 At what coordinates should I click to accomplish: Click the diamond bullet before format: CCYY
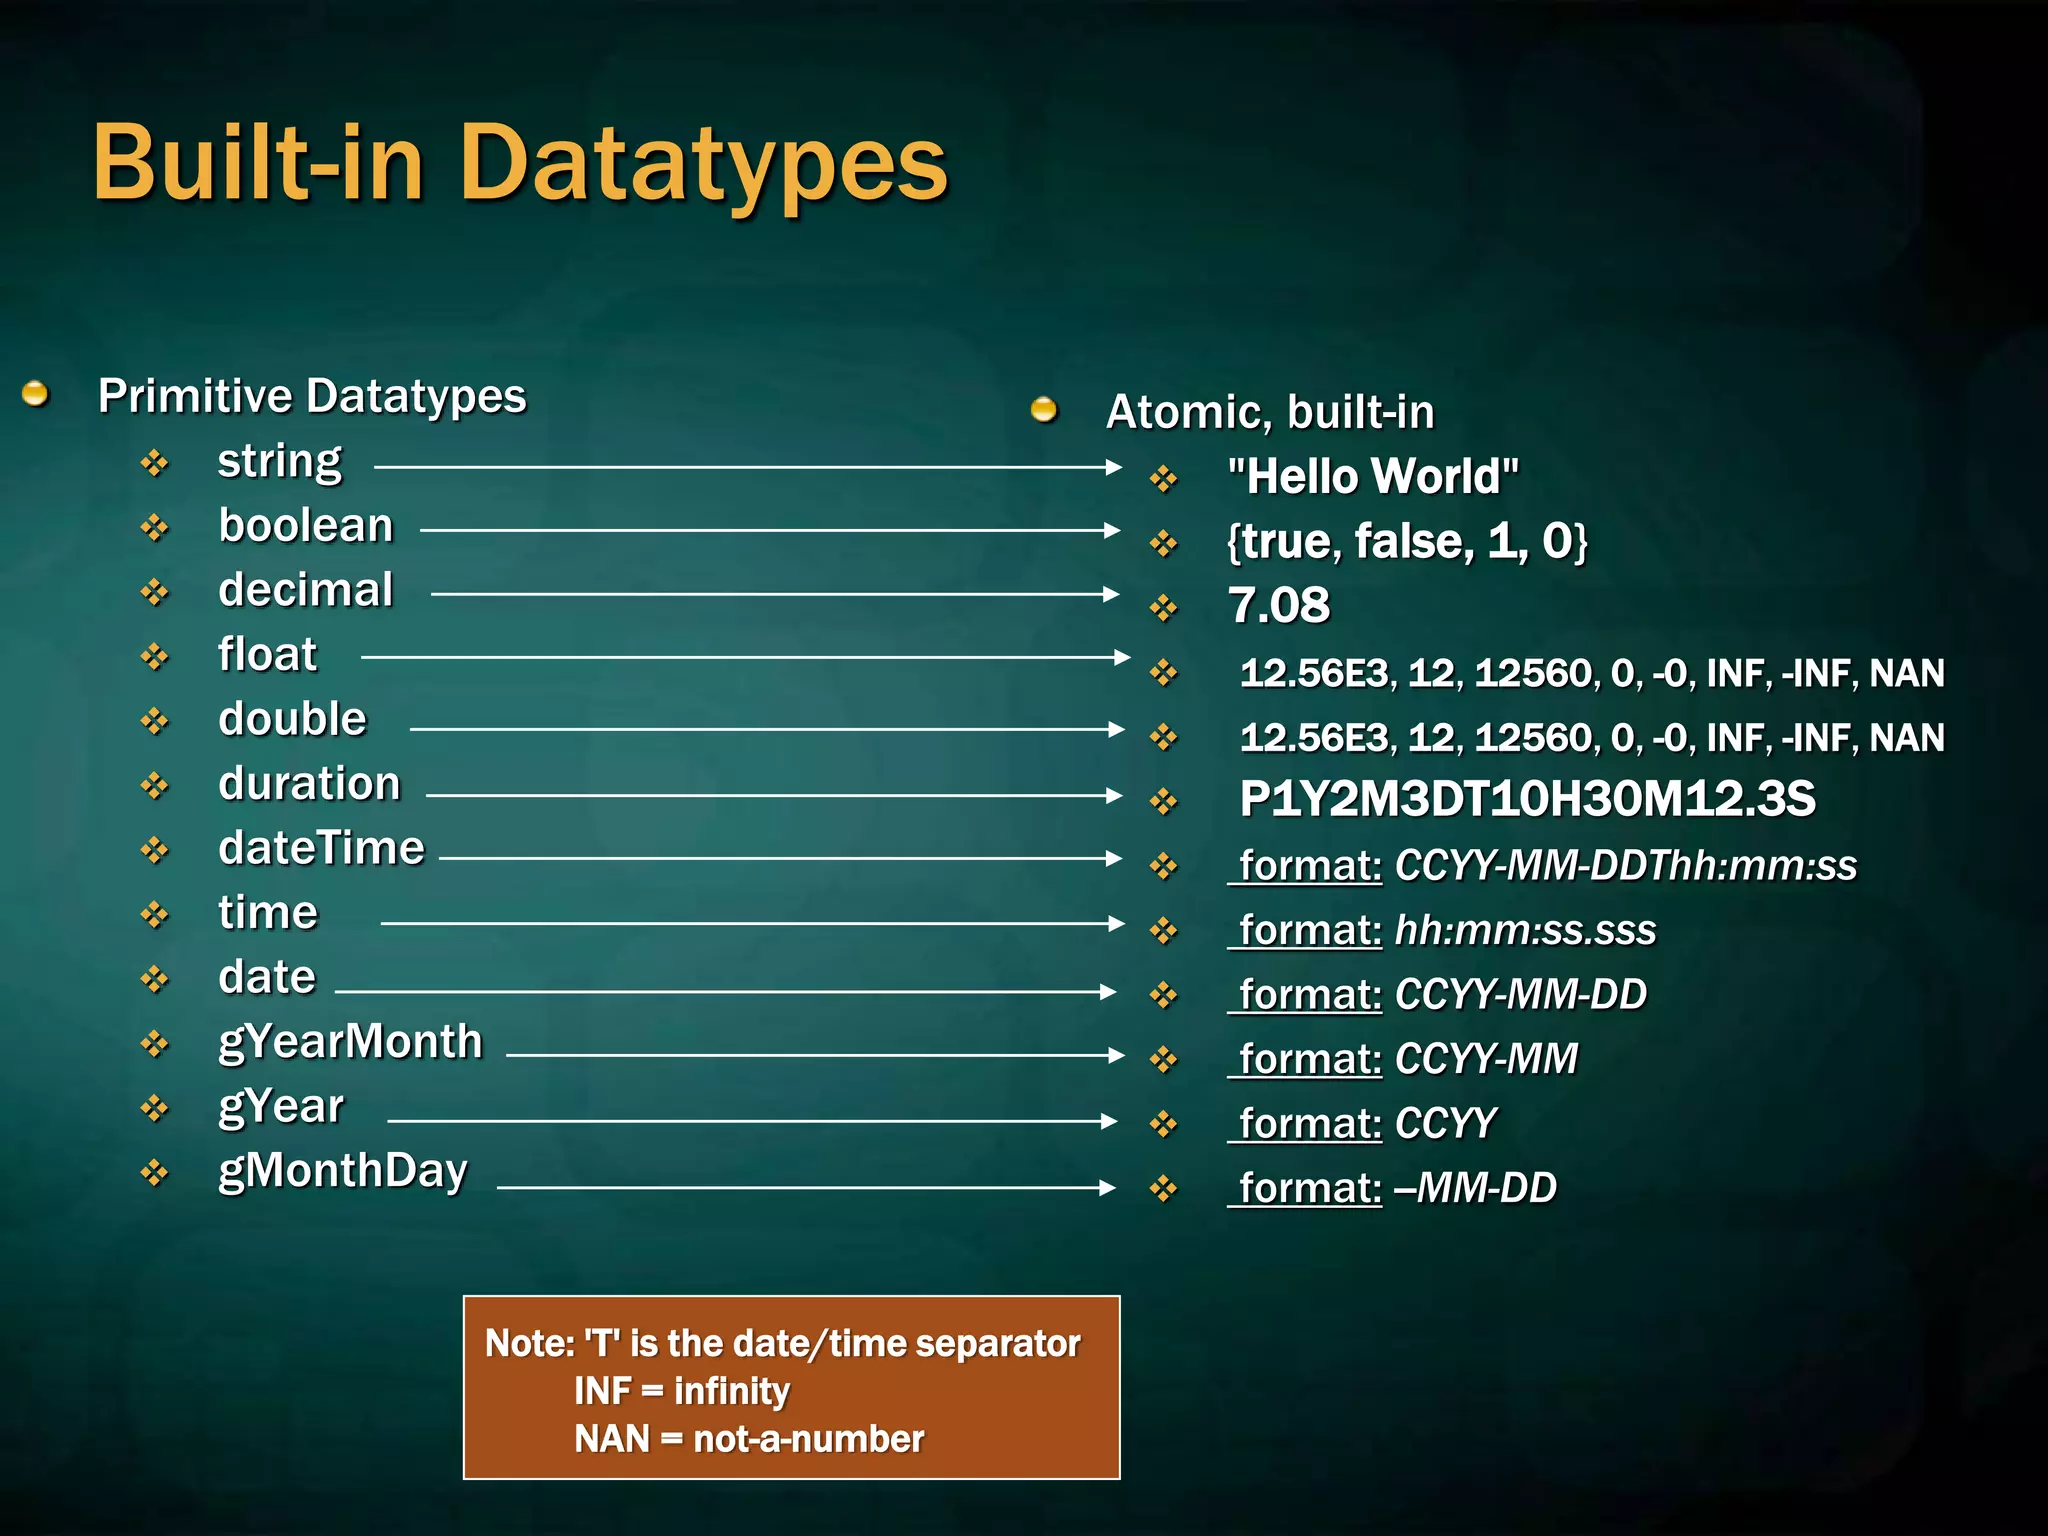coord(1164,1125)
